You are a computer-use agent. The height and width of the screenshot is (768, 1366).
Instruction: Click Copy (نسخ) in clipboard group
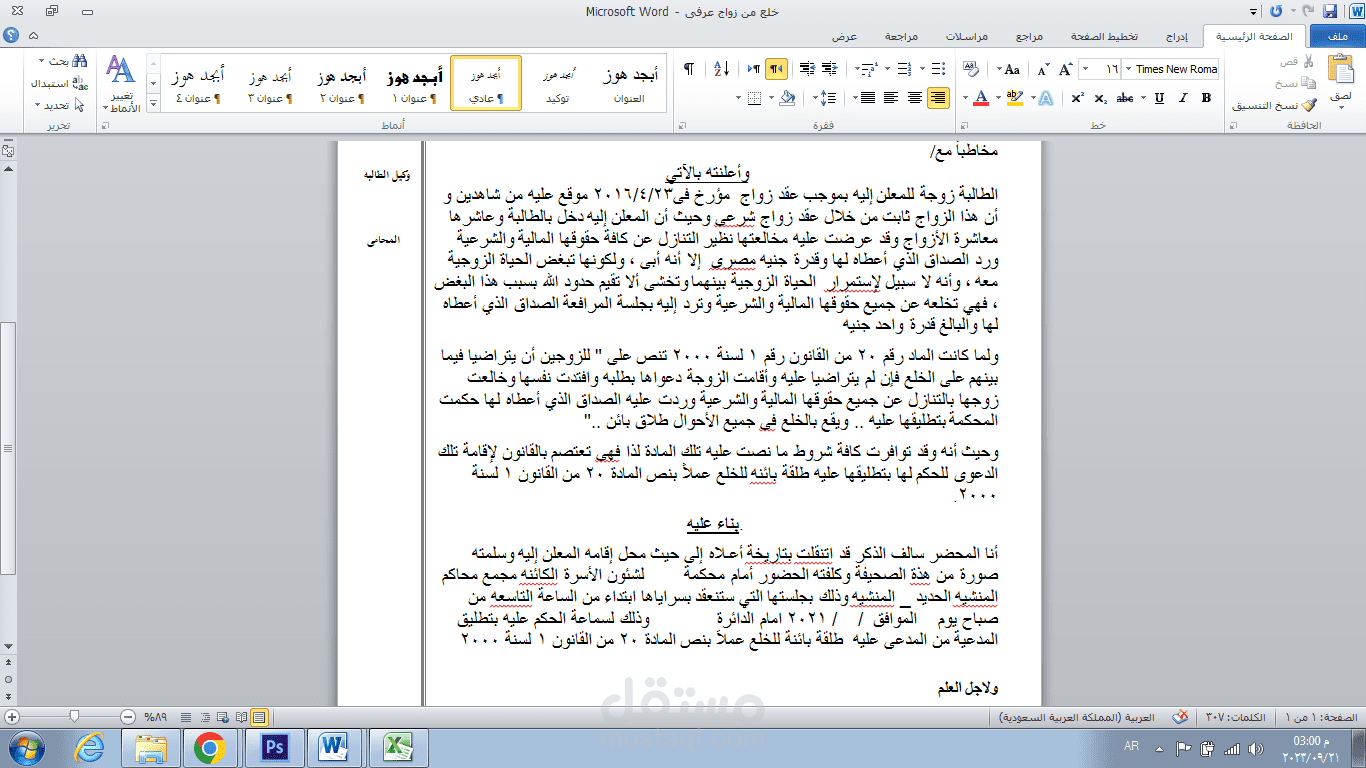click(x=1298, y=84)
